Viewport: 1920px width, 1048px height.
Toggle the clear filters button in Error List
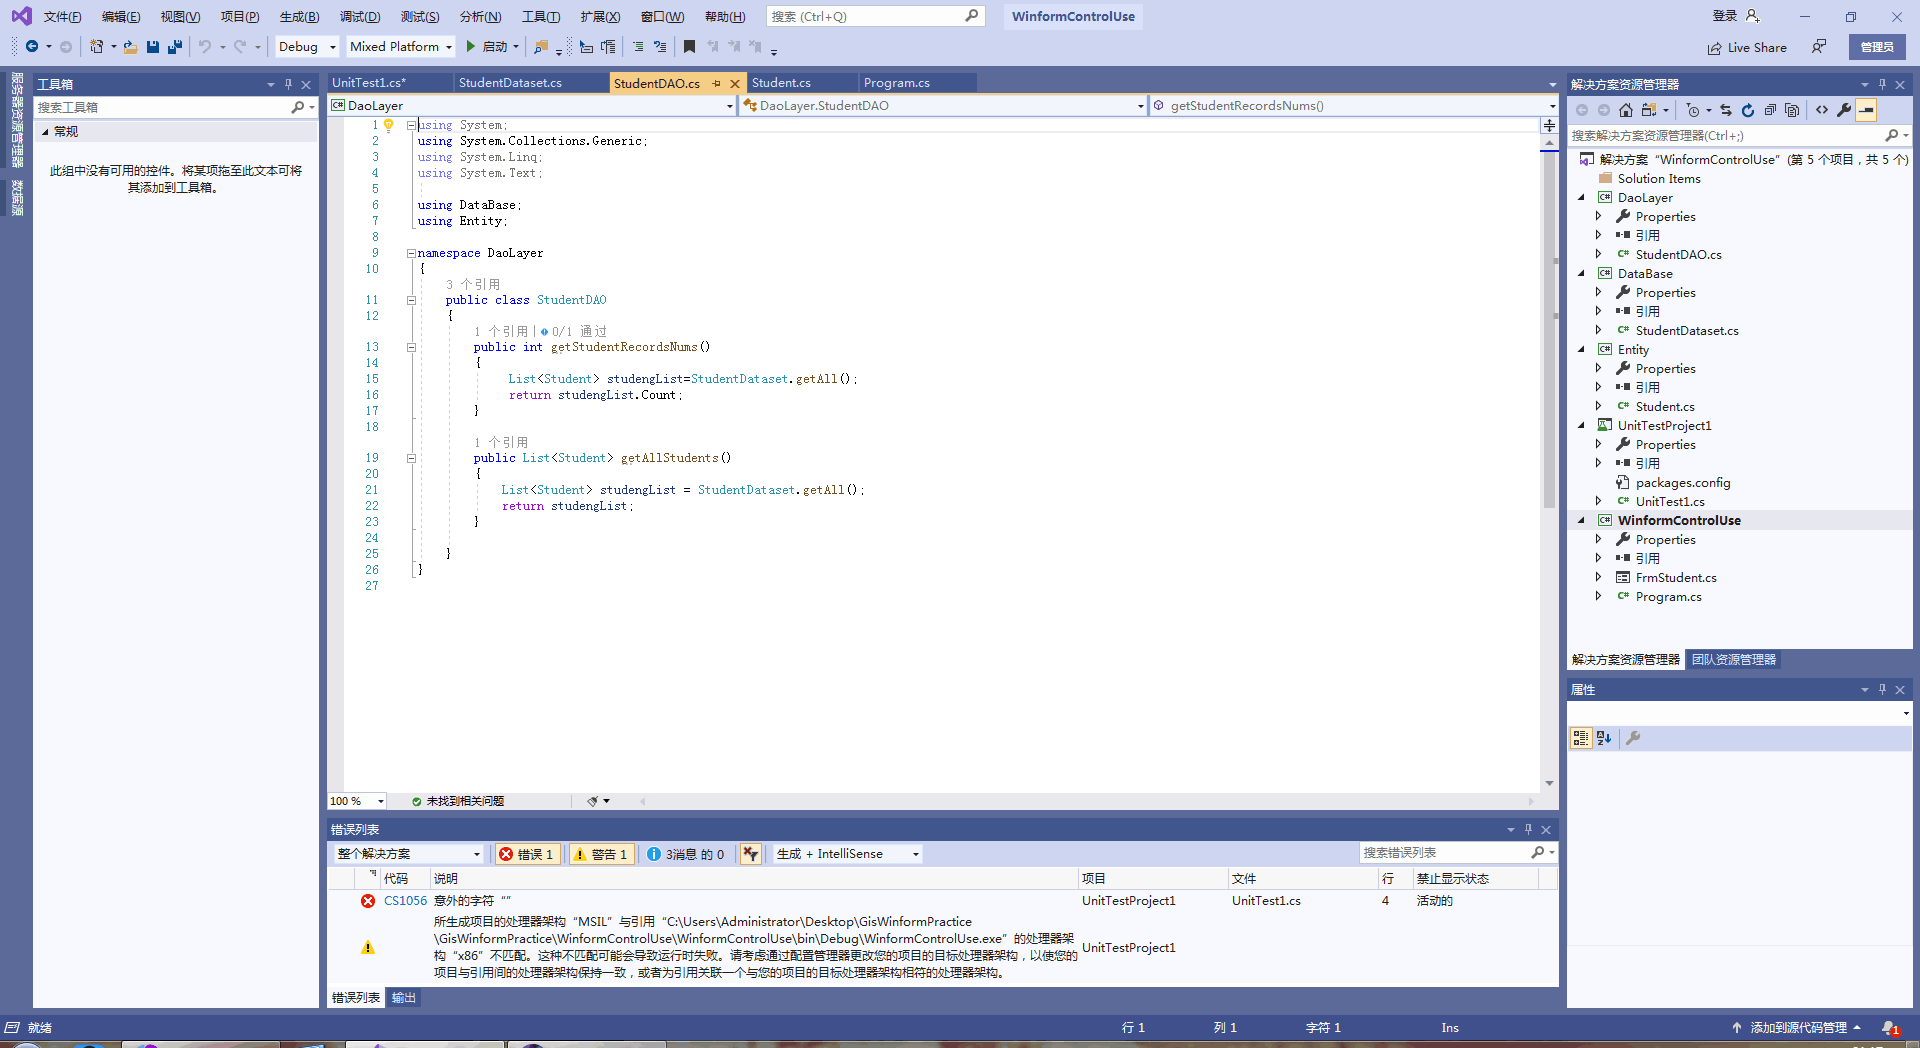coord(751,854)
